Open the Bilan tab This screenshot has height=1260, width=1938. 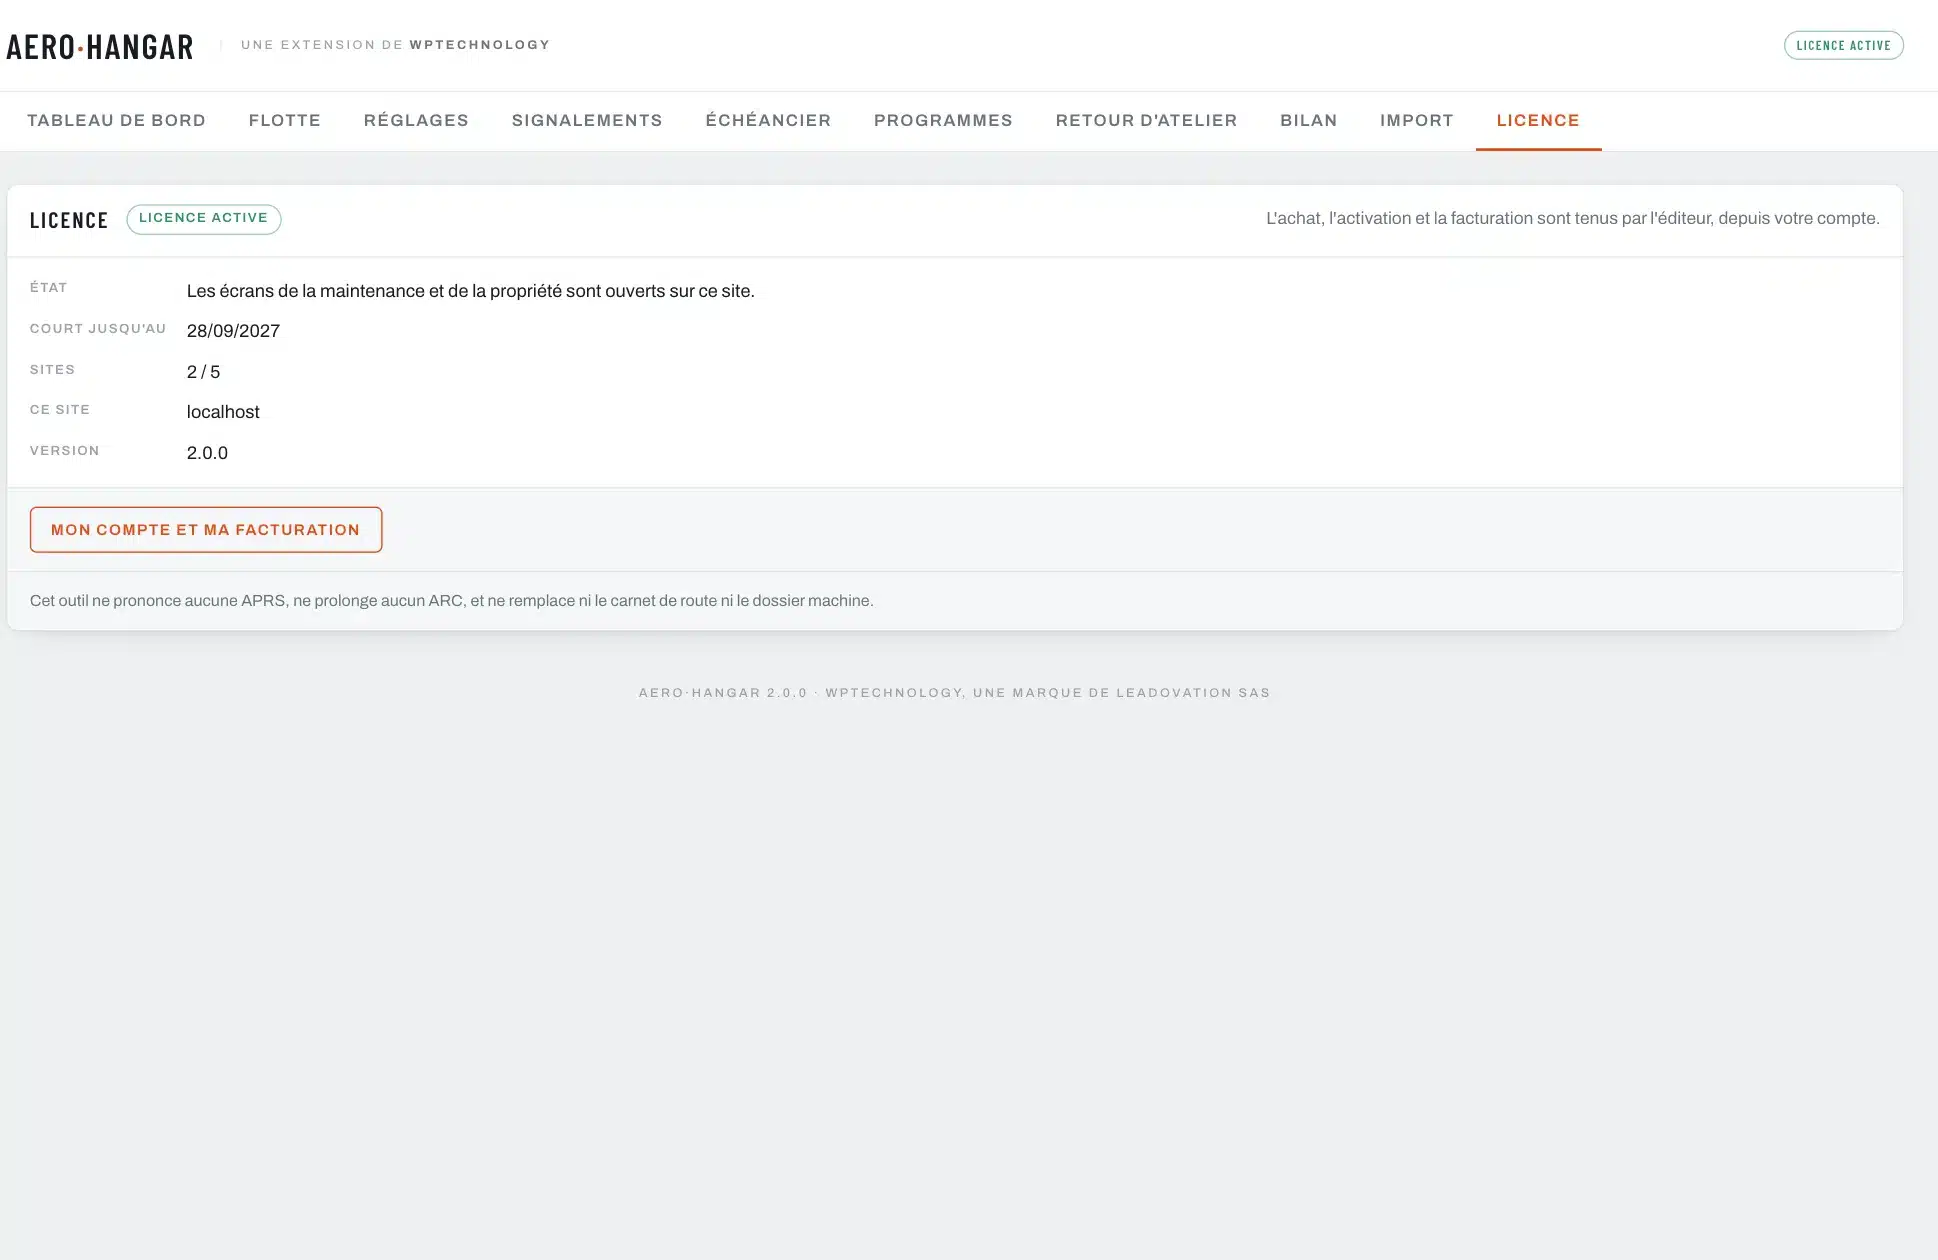(1308, 121)
